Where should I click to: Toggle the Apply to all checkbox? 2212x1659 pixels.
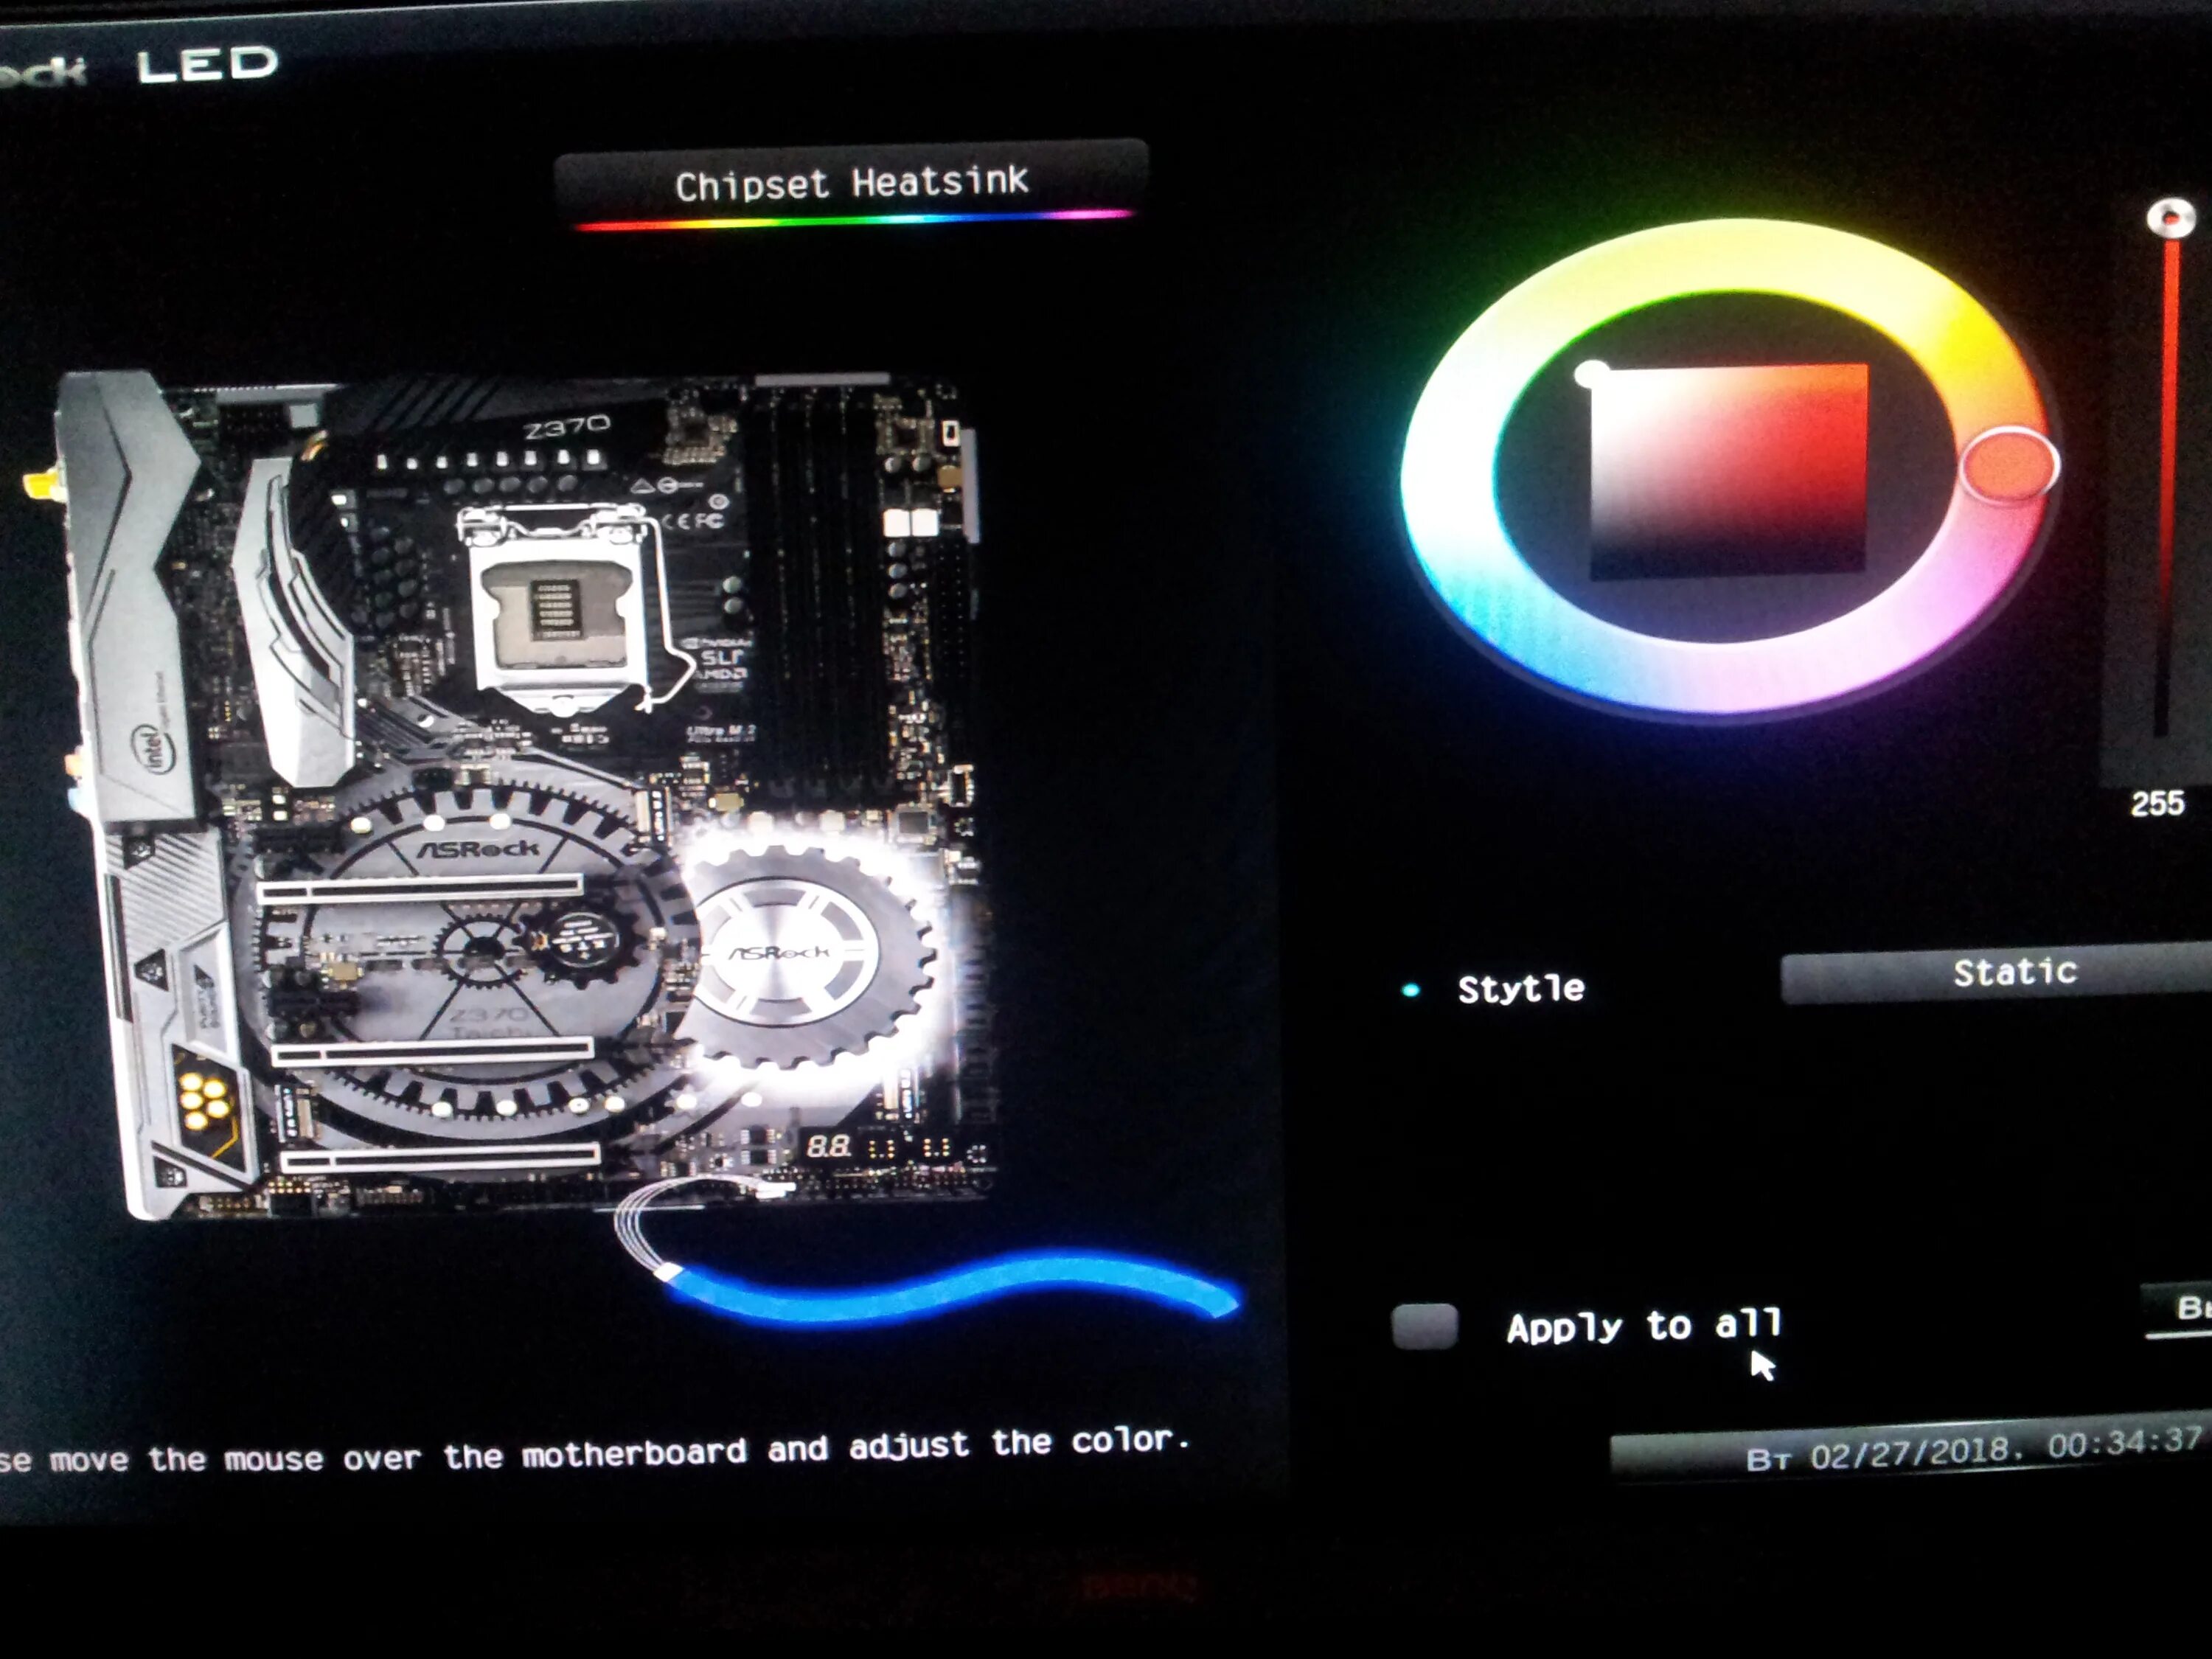(1424, 1327)
